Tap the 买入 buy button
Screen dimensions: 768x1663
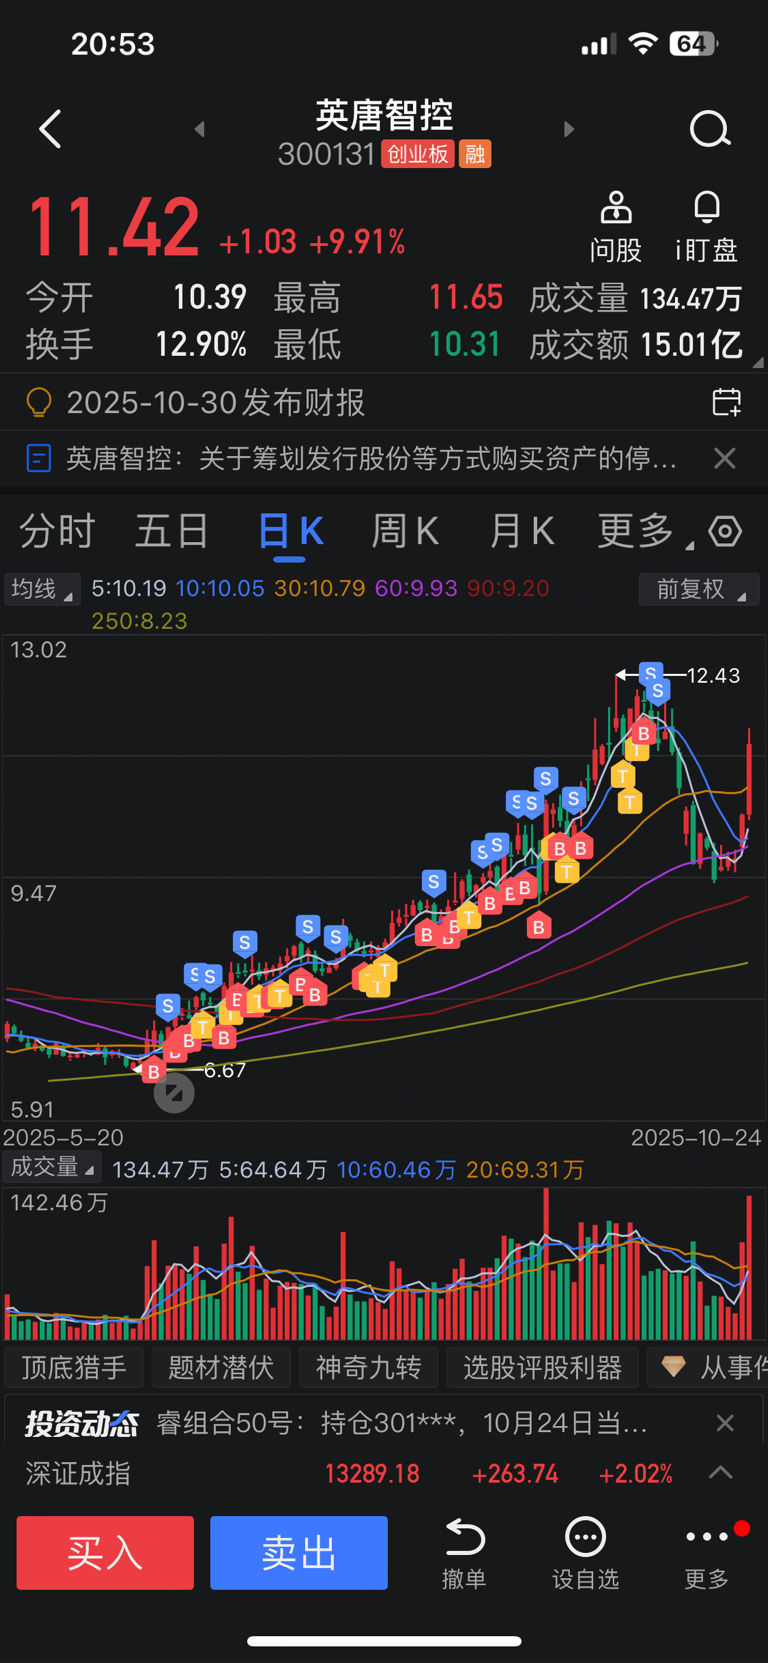click(105, 1553)
